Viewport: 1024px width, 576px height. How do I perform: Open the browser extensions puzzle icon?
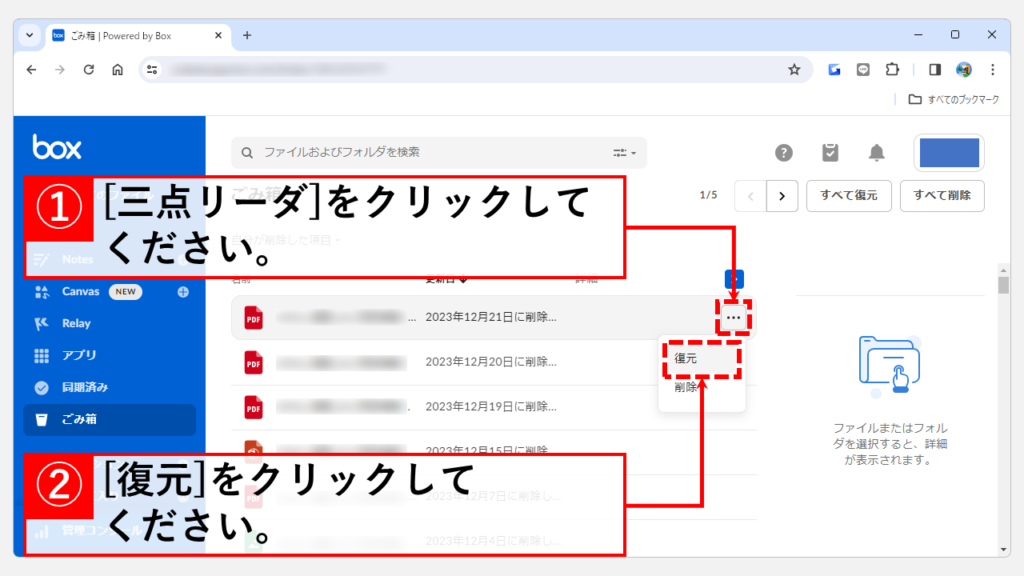click(x=892, y=69)
